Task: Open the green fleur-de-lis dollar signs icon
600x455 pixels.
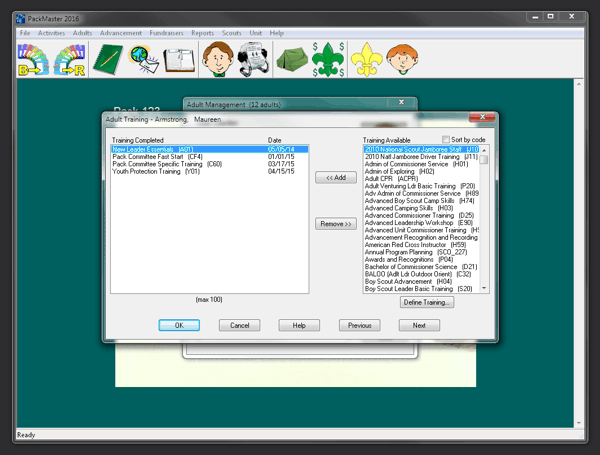Action: click(328, 59)
